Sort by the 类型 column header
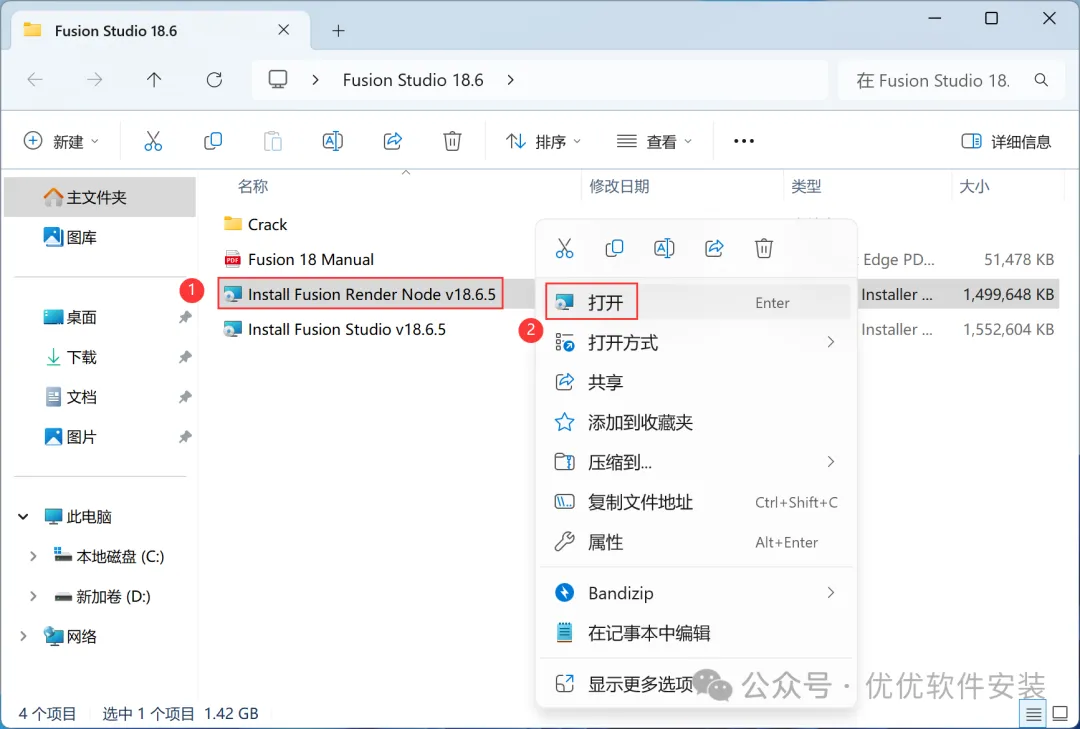The width and height of the screenshot is (1080, 729). (x=806, y=186)
